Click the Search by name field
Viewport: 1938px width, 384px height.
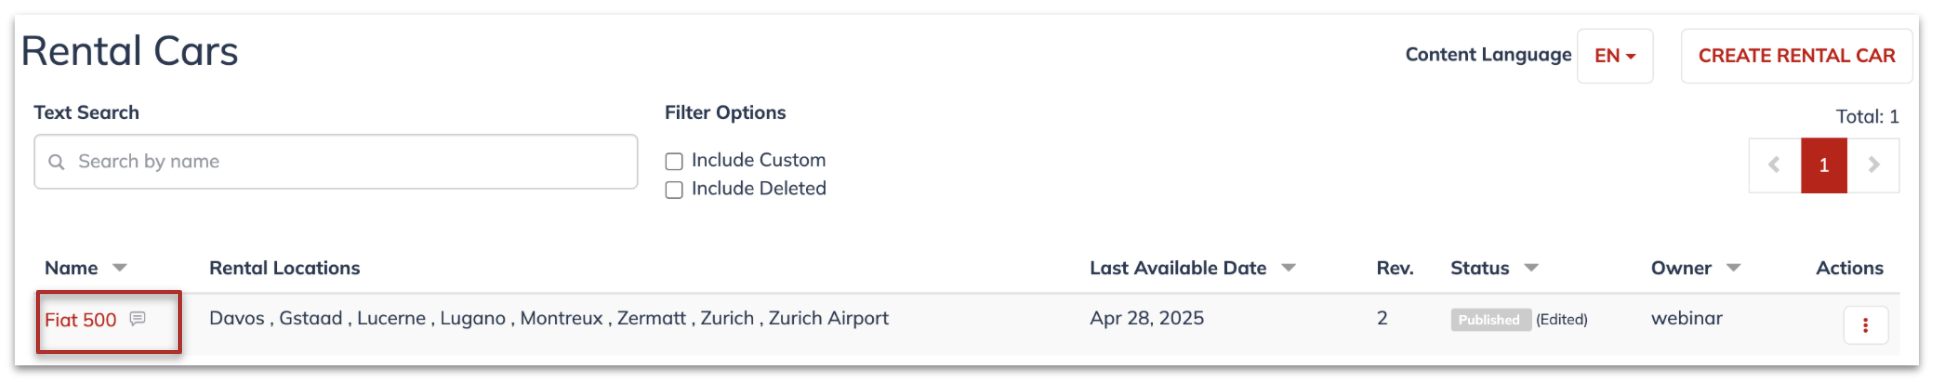pos(336,162)
